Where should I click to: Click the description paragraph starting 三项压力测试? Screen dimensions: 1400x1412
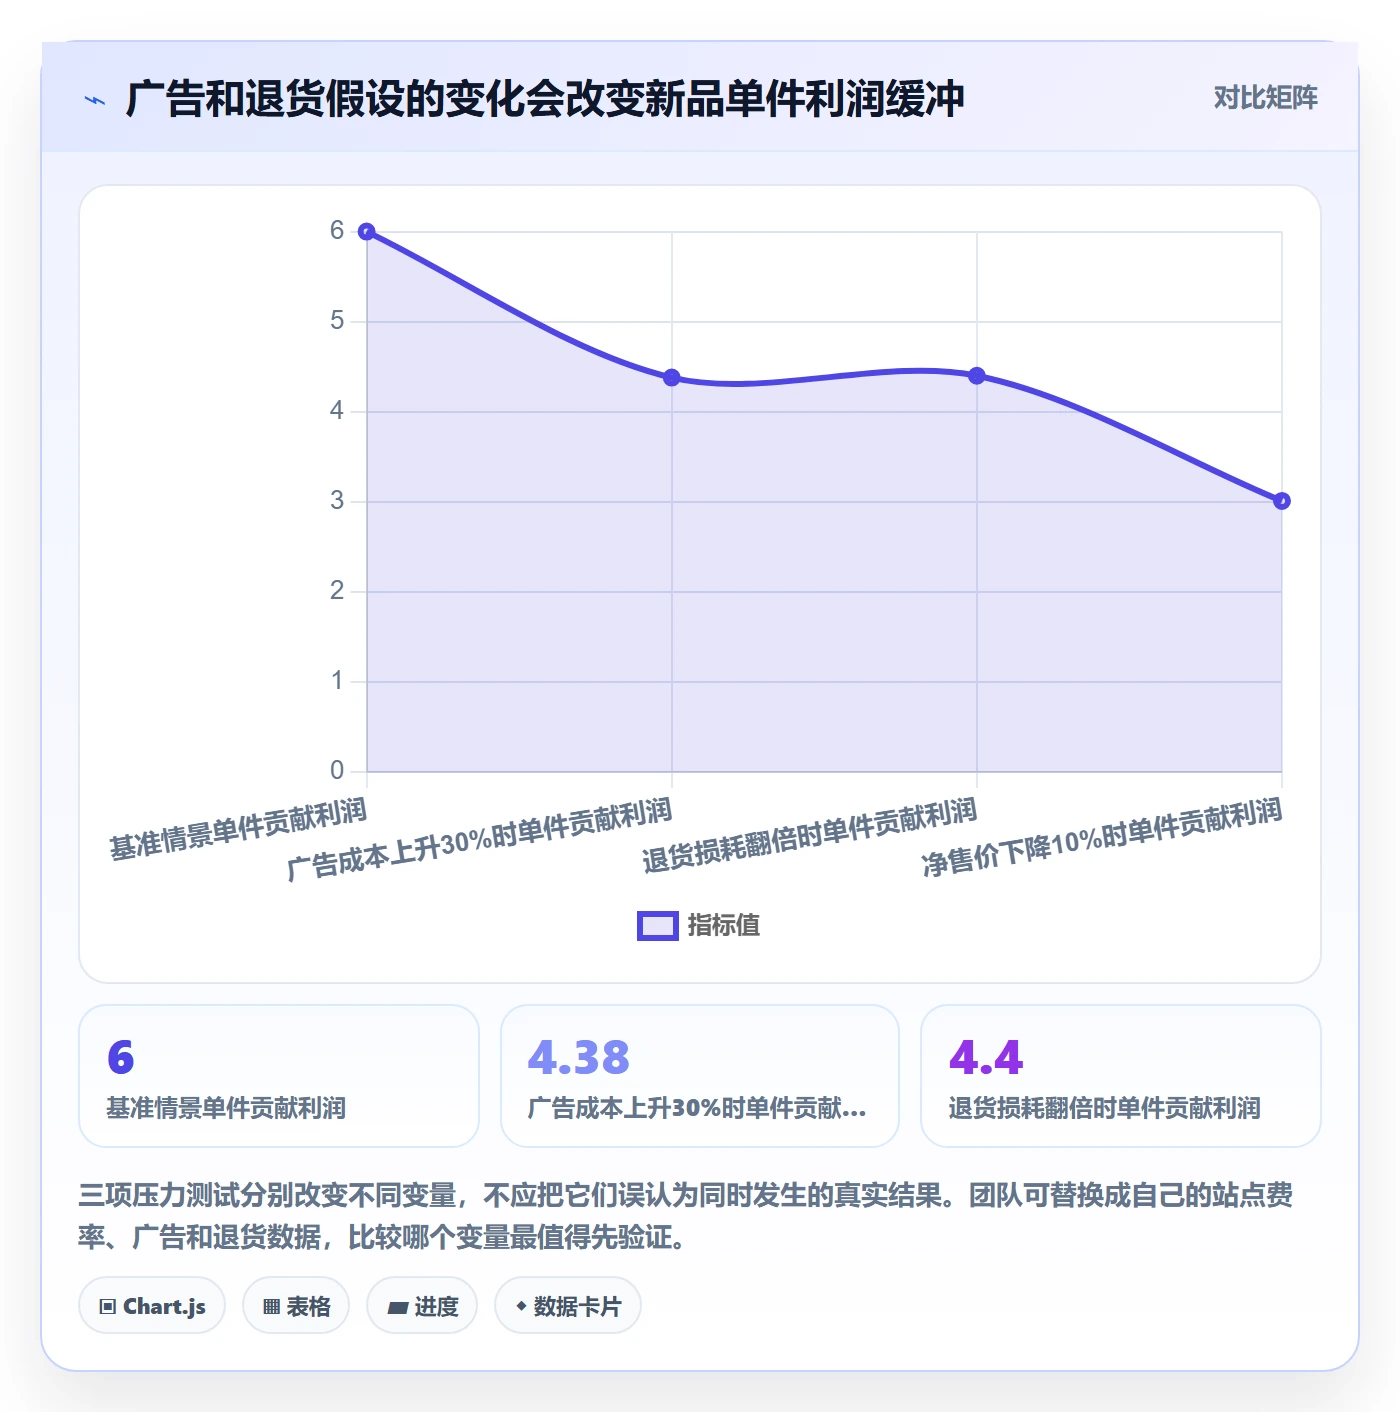pos(686,1216)
